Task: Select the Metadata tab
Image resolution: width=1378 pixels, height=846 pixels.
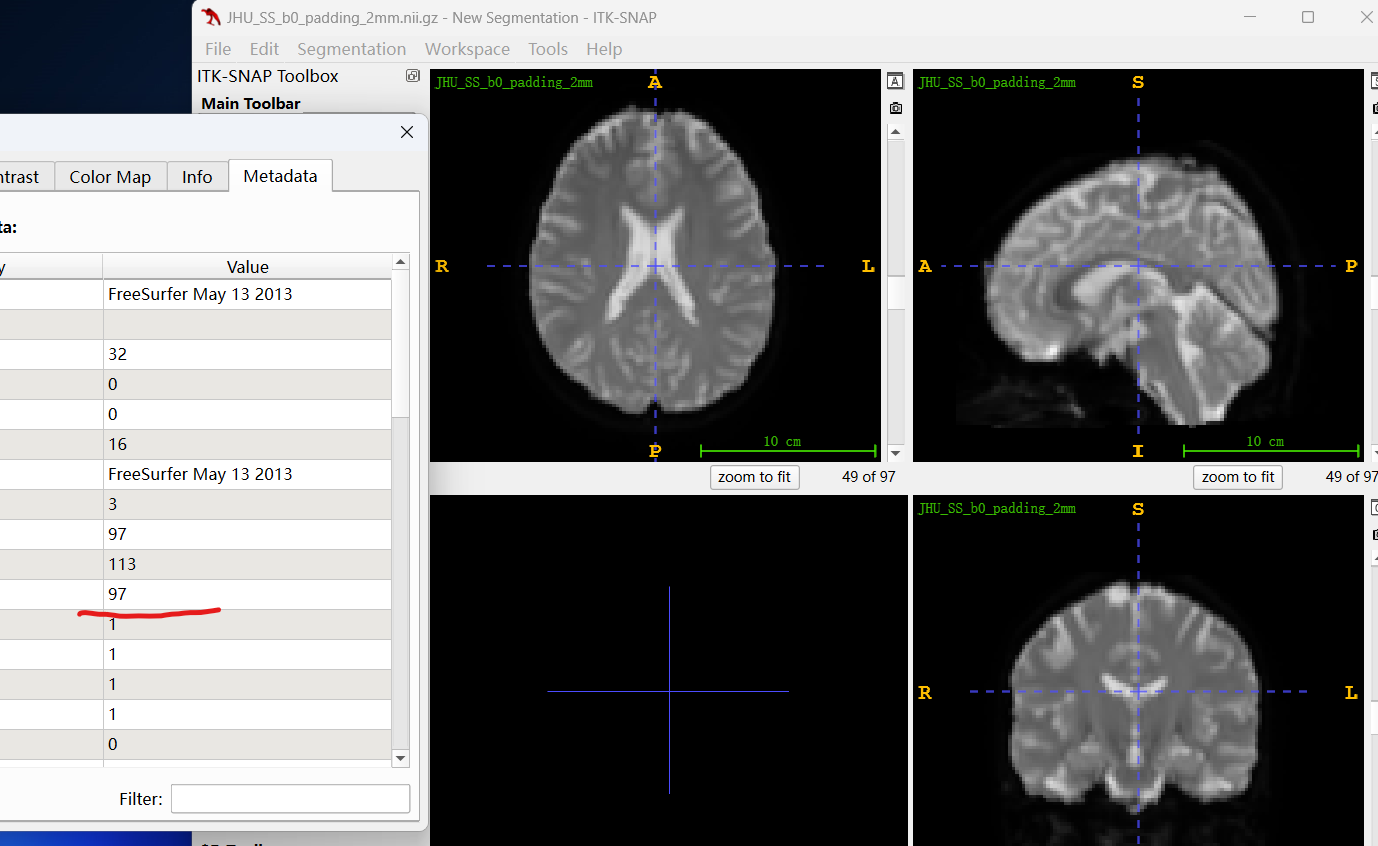Action: pos(280,176)
